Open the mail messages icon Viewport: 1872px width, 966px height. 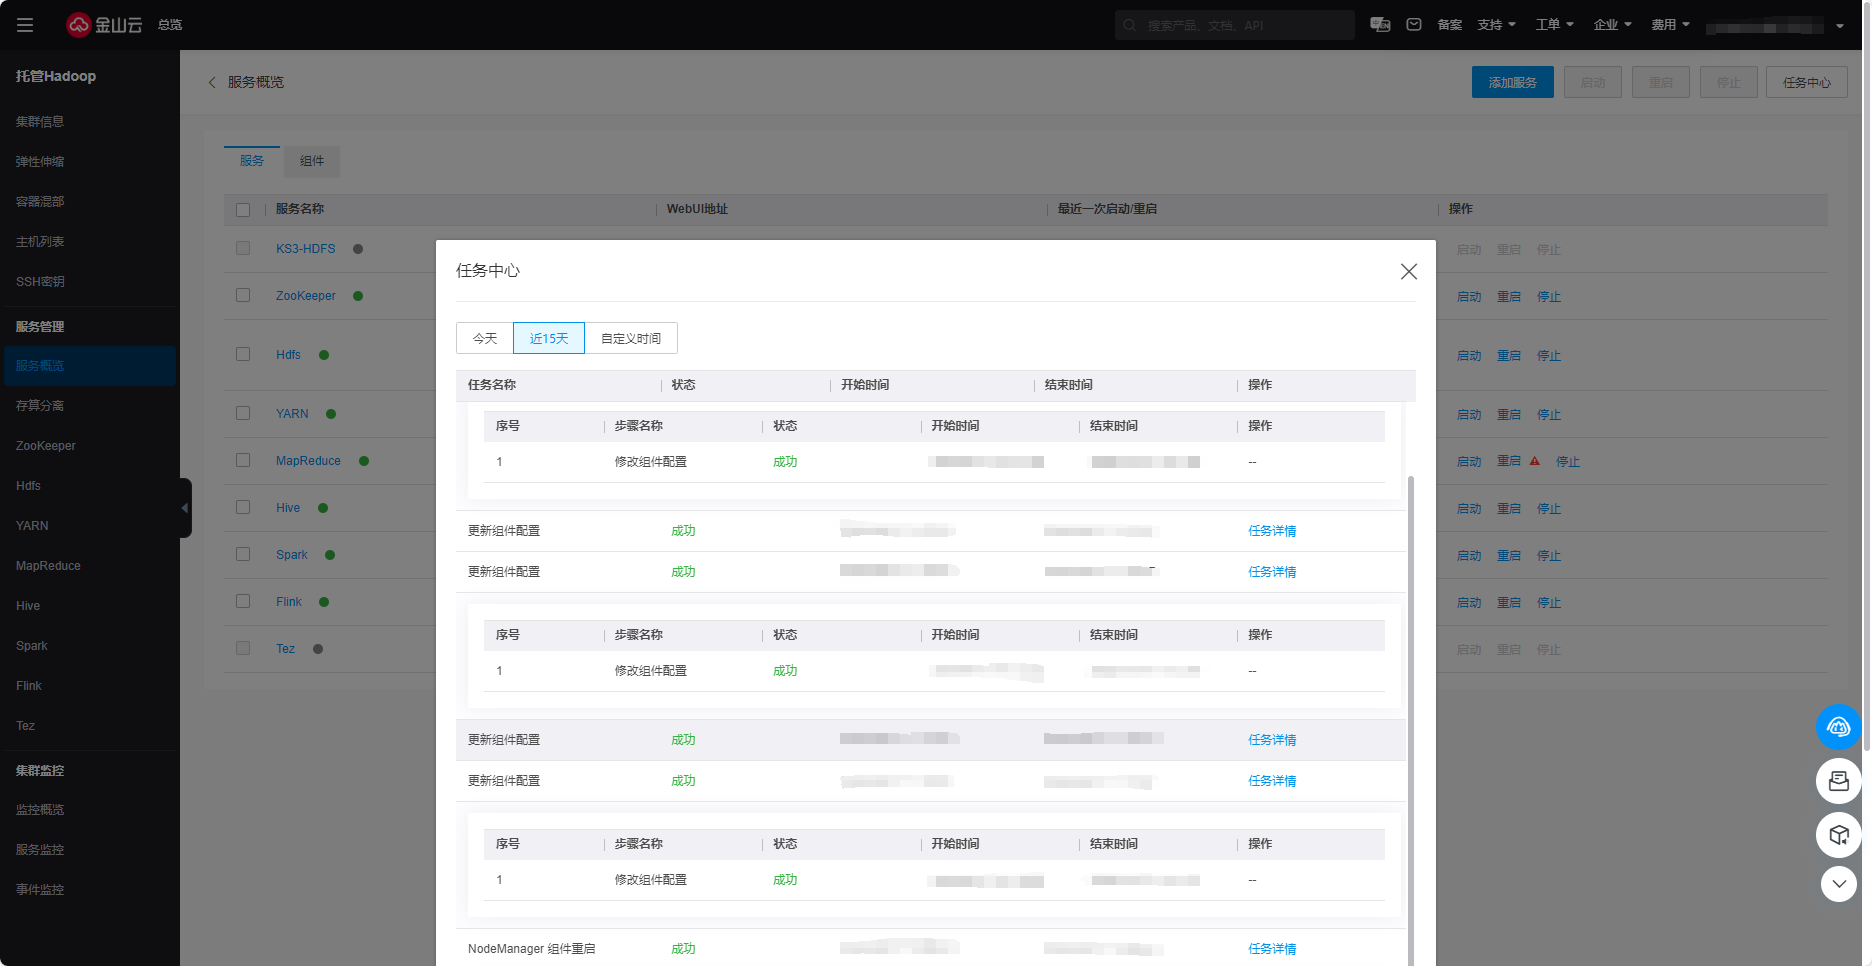pyautogui.click(x=1414, y=25)
